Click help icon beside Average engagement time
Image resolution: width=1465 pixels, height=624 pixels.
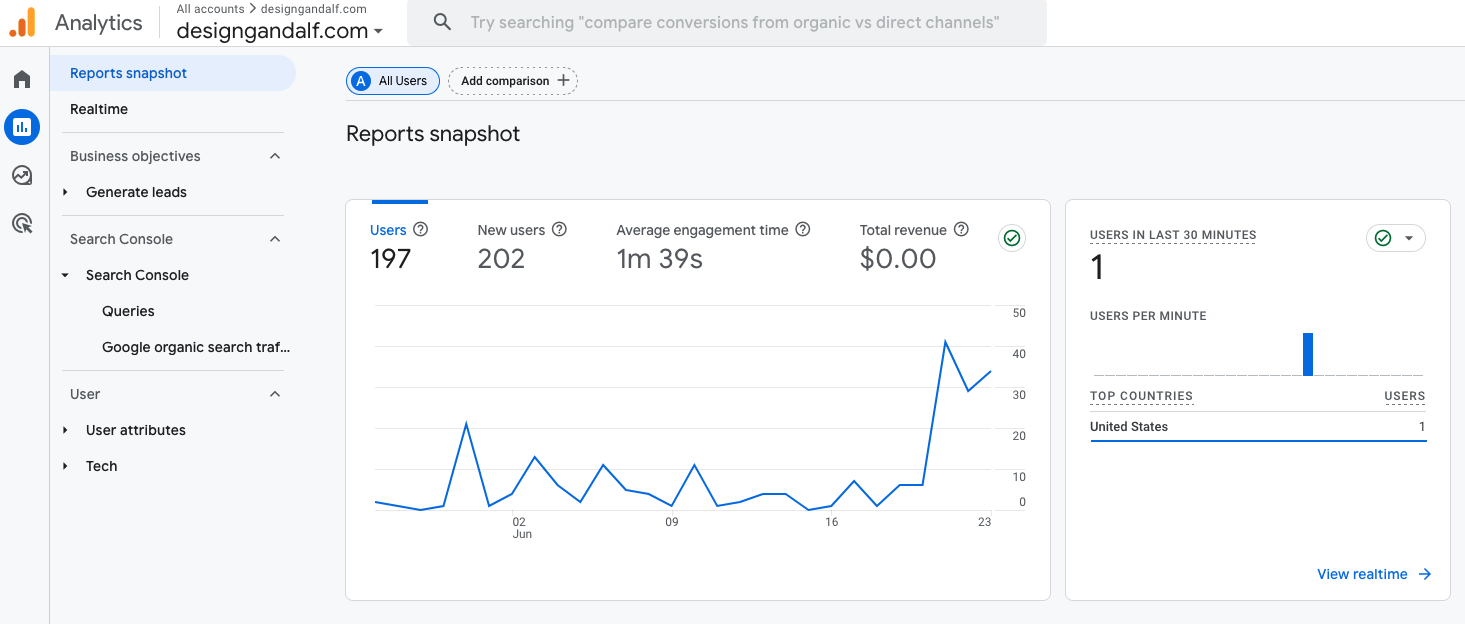[x=802, y=229]
